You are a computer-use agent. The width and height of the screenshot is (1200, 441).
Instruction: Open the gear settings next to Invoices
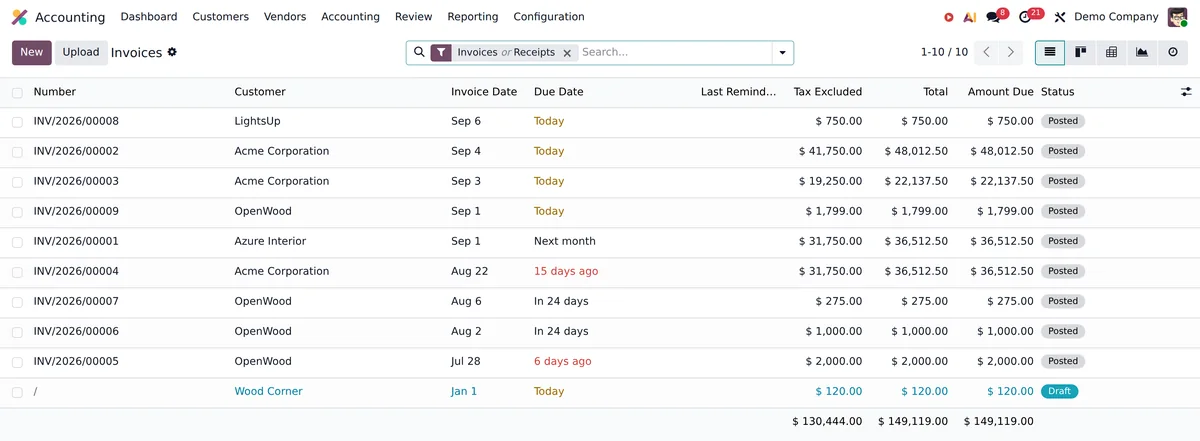(172, 52)
